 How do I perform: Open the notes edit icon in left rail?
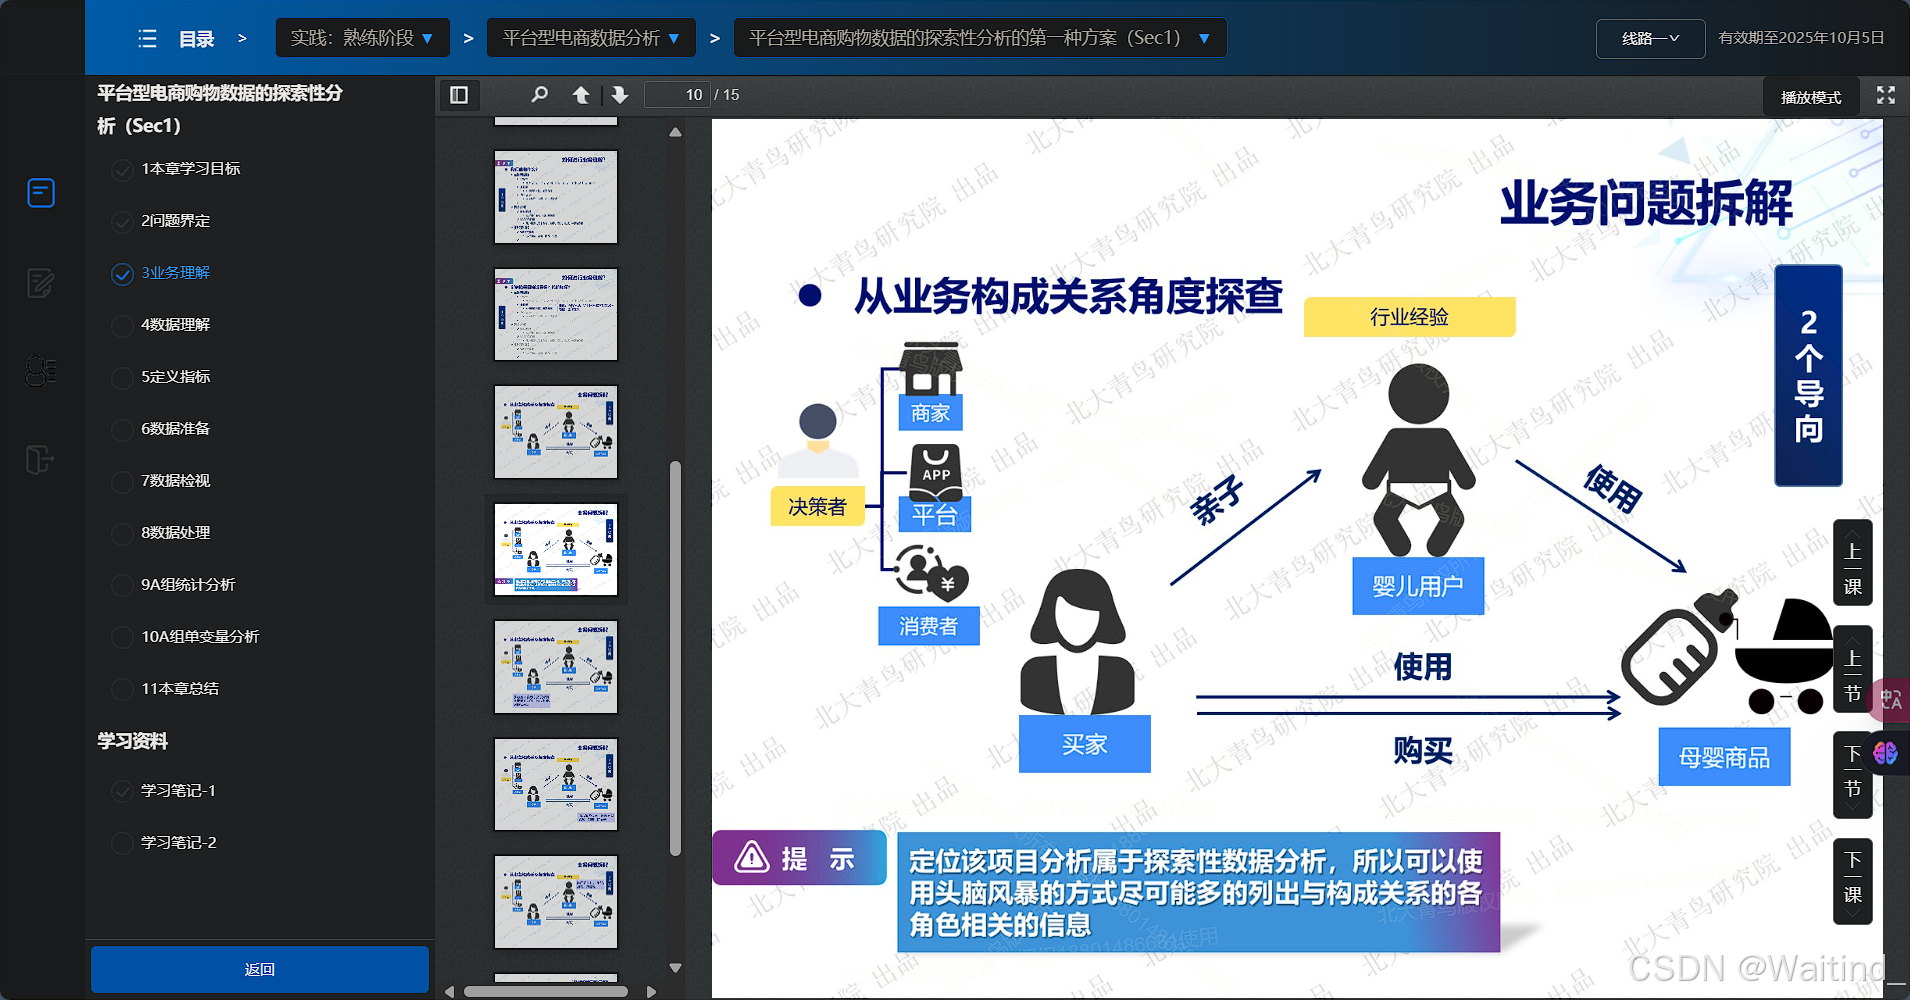pos(41,283)
